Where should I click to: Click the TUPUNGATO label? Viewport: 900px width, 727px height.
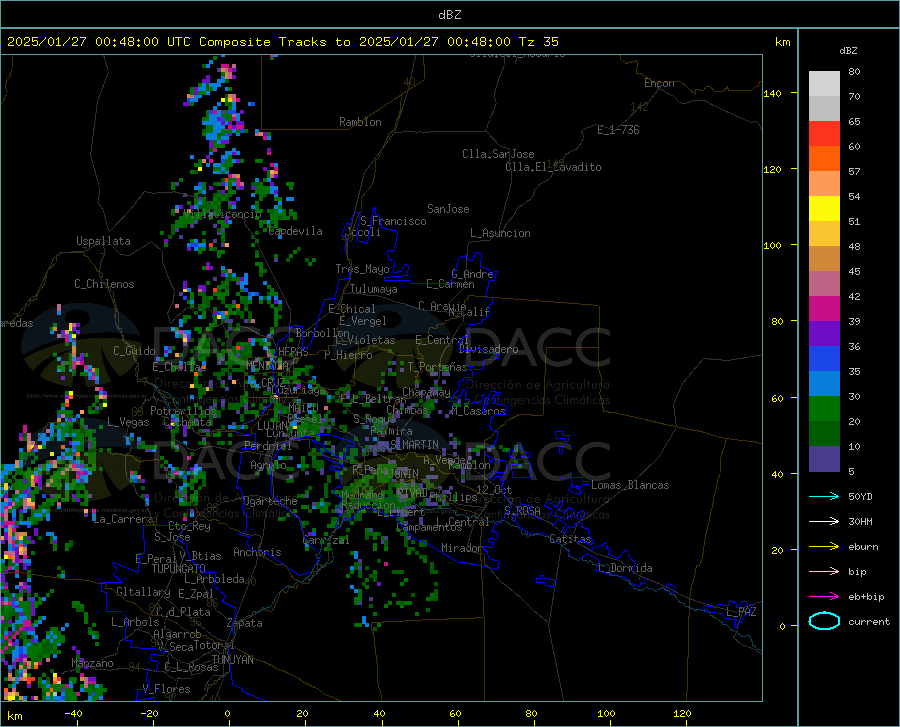[x=179, y=569]
